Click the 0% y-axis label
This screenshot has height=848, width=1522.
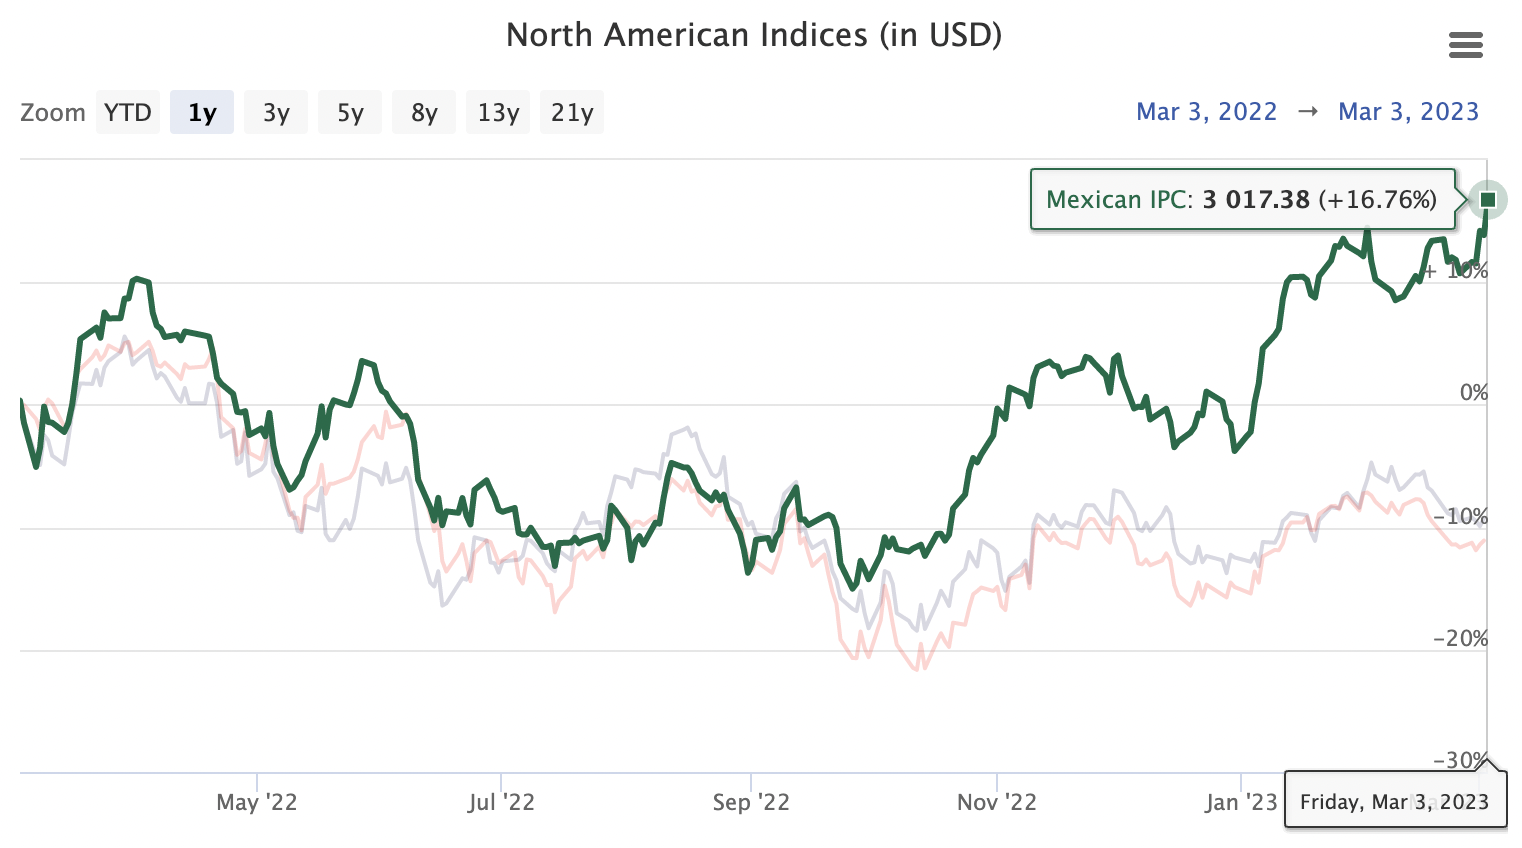point(1473,393)
